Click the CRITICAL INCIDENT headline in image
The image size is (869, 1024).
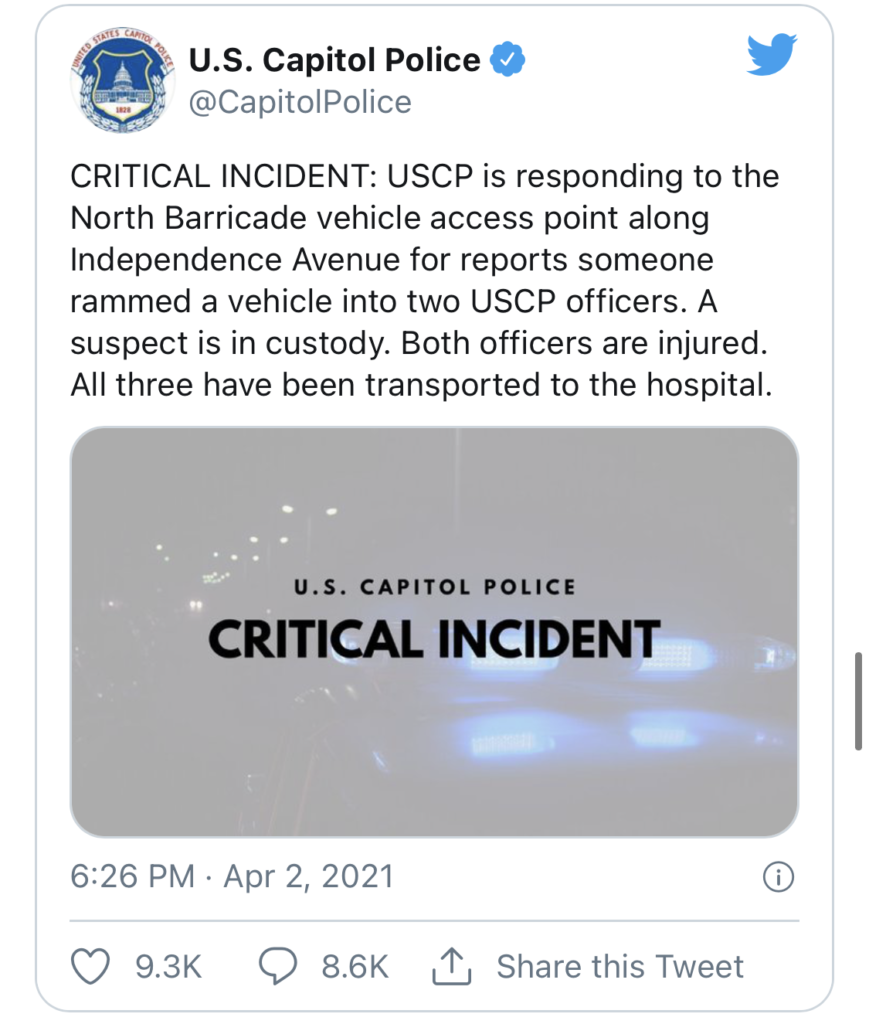pos(434,639)
